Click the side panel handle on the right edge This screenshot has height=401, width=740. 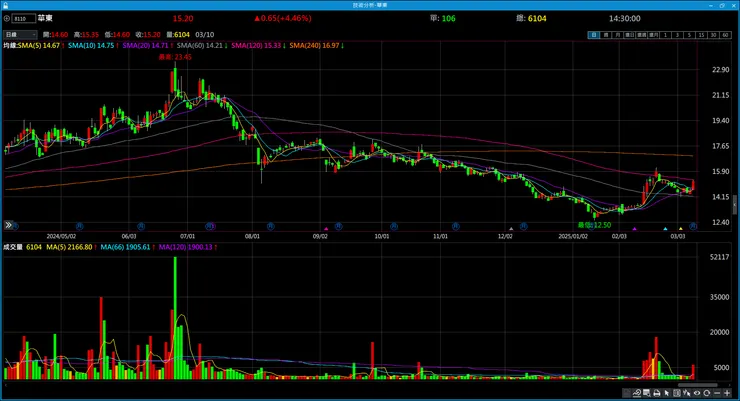(734, 205)
